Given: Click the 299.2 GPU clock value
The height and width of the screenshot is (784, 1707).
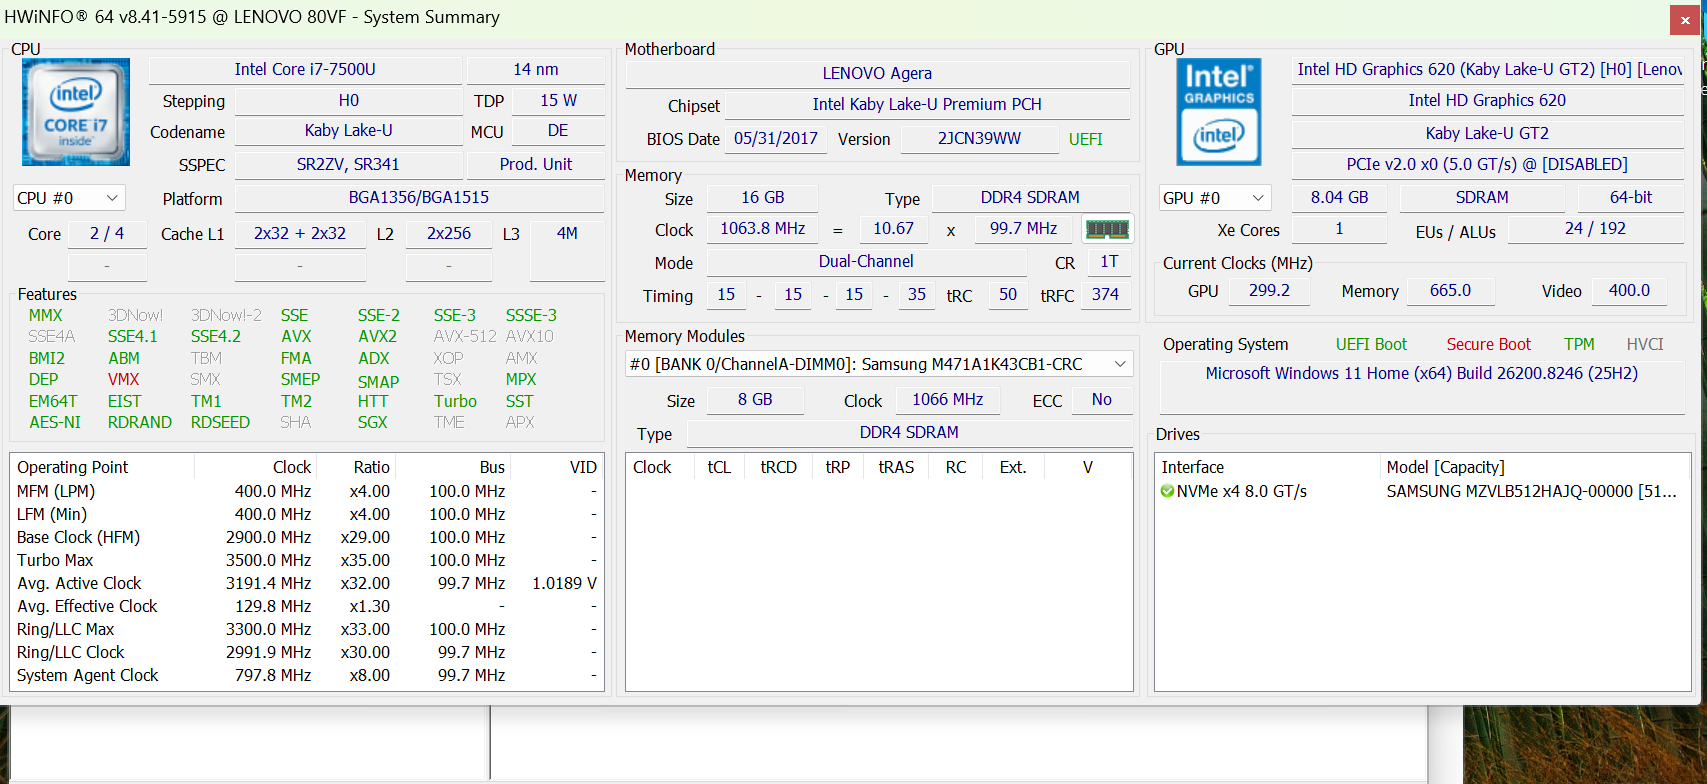Looking at the screenshot, I should [x=1270, y=290].
